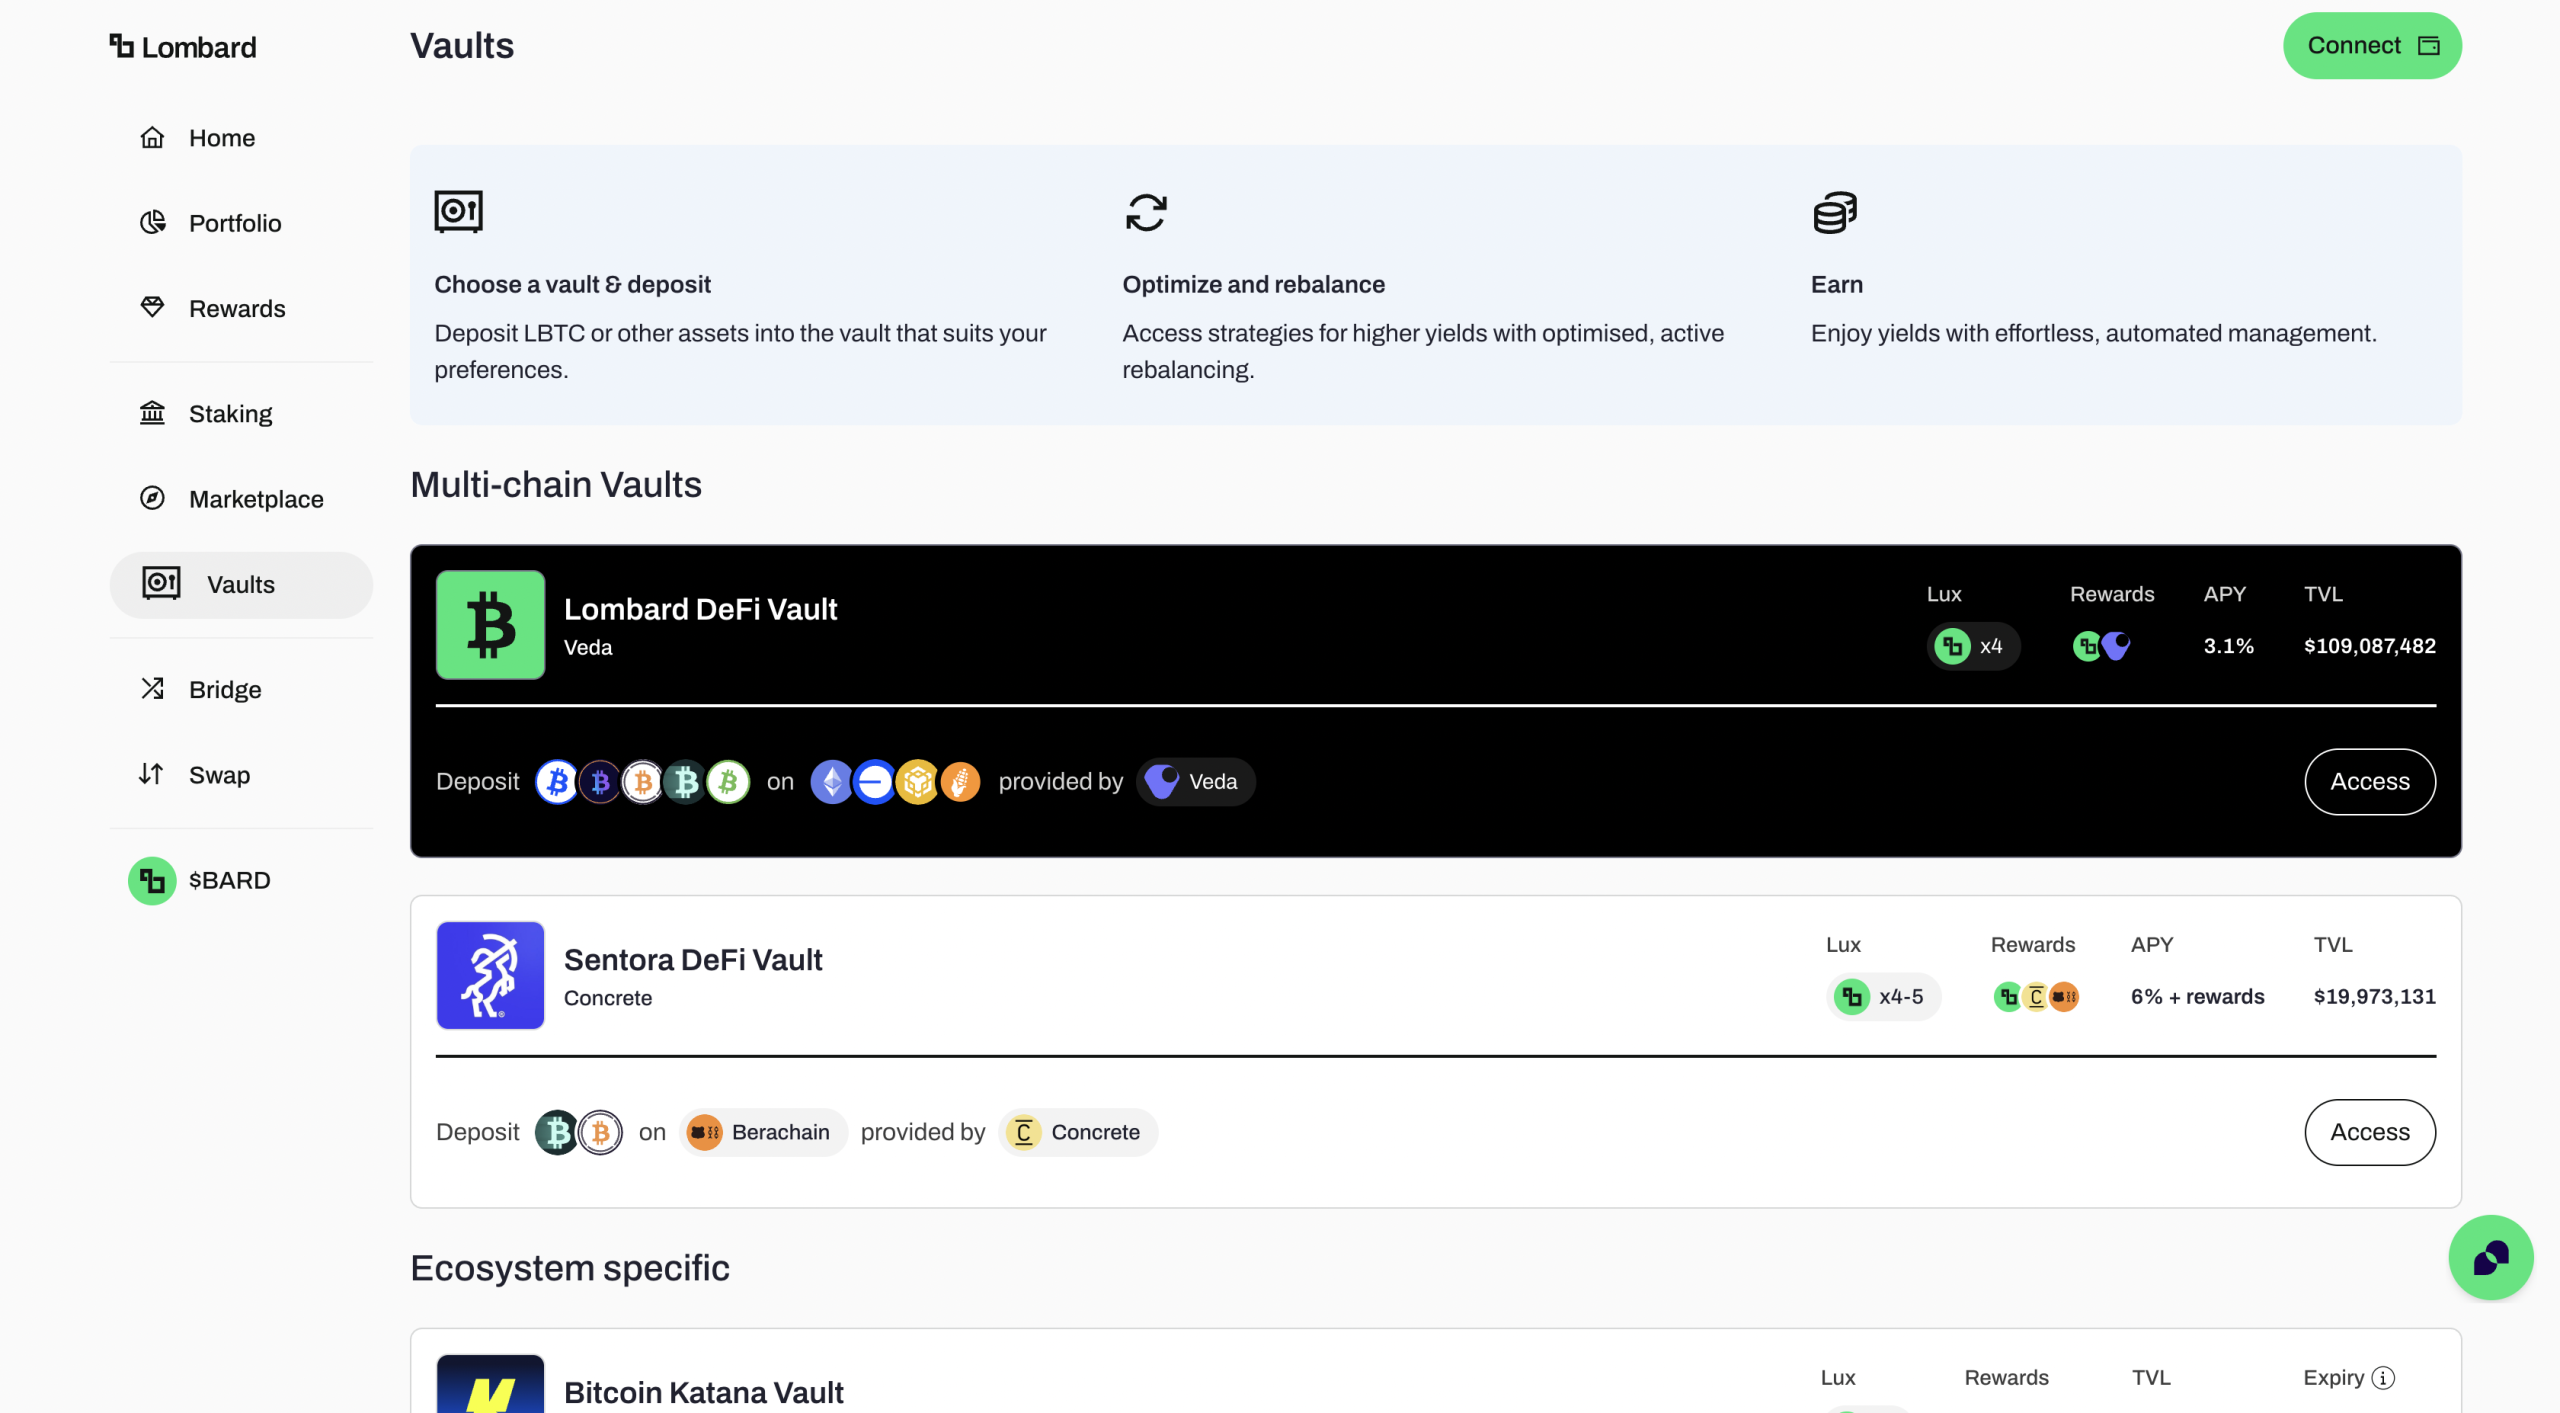Click the 6% + rewards APY text
This screenshot has height=1413, width=2560.
pyautogui.click(x=2197, y=997)
